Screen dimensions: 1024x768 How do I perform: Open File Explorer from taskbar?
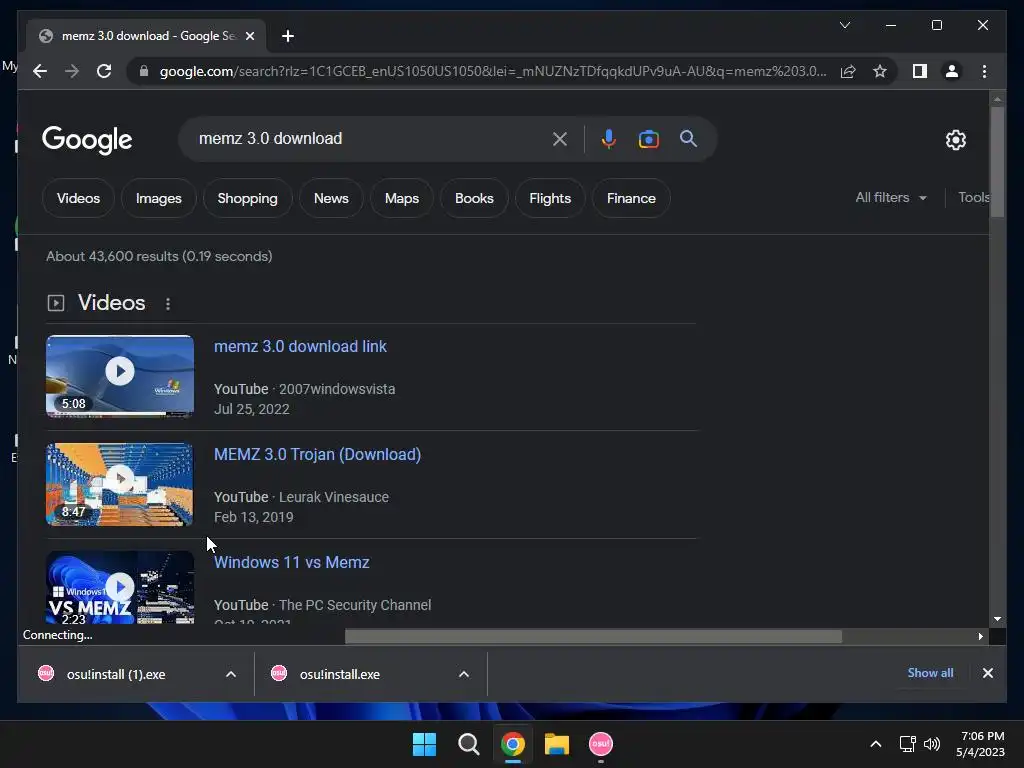click(x=556, y=744)
